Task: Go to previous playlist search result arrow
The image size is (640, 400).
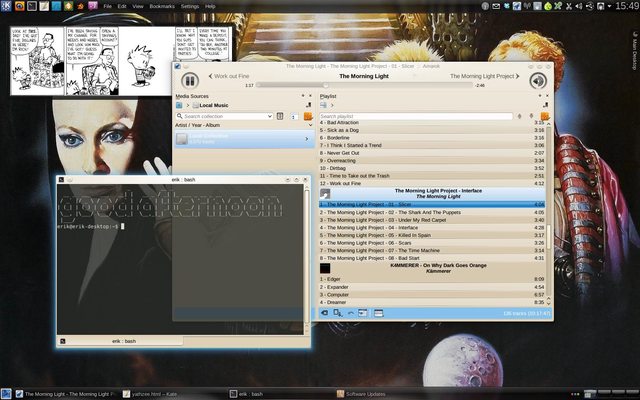Action: (x=519, y=116)
